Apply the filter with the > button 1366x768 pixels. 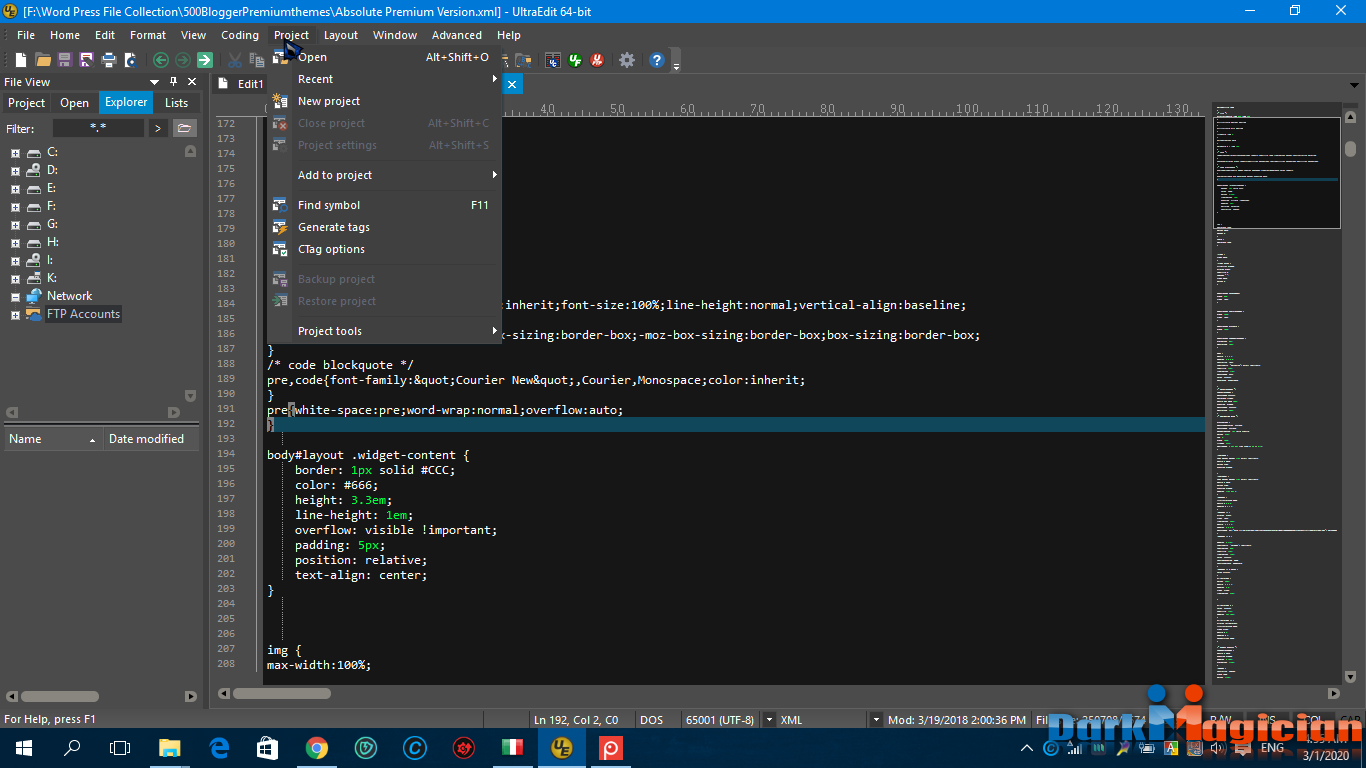(158, 128)
